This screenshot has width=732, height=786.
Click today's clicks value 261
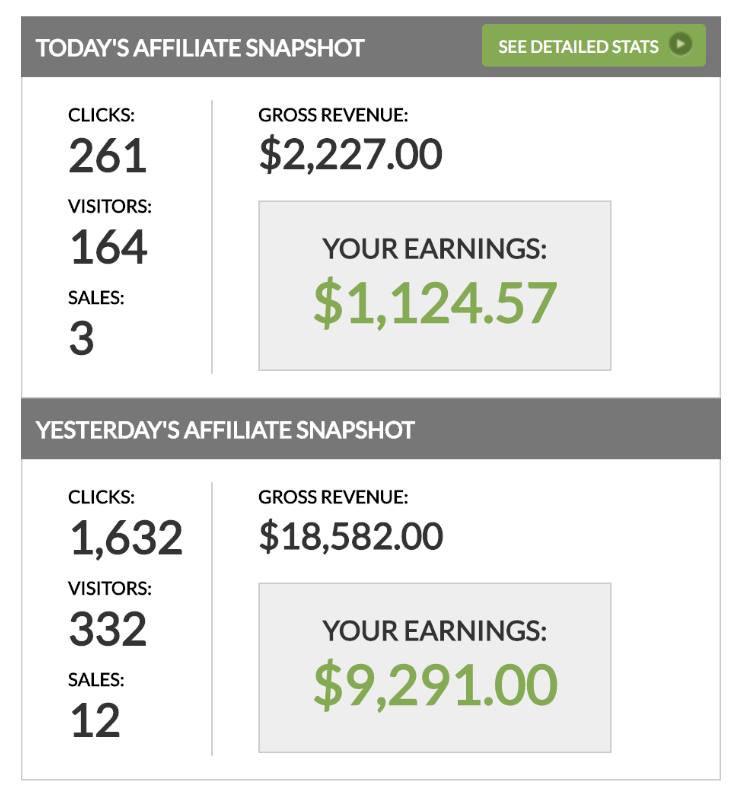(108, 156)
